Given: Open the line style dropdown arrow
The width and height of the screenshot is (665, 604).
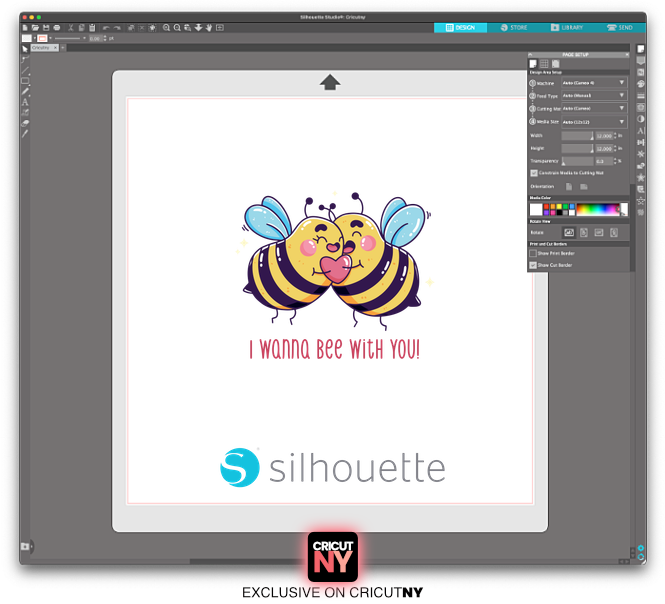Looking at the screenshot, I should click(84, 38).
